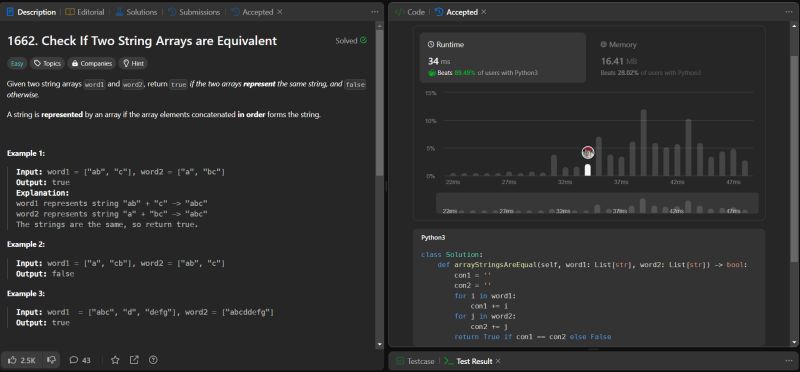Show the Hint for this problem

click(133, 63)
